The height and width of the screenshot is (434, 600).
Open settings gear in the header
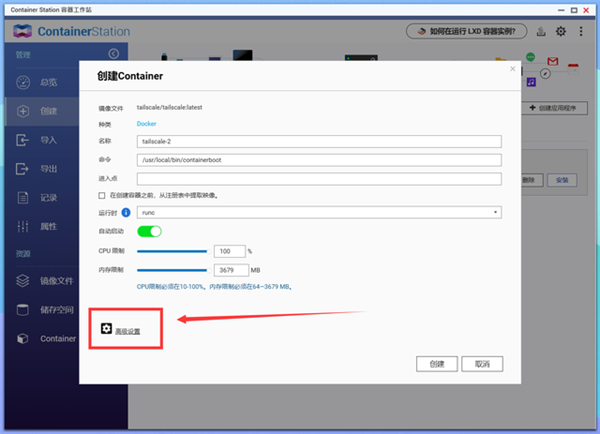(561, 31)
